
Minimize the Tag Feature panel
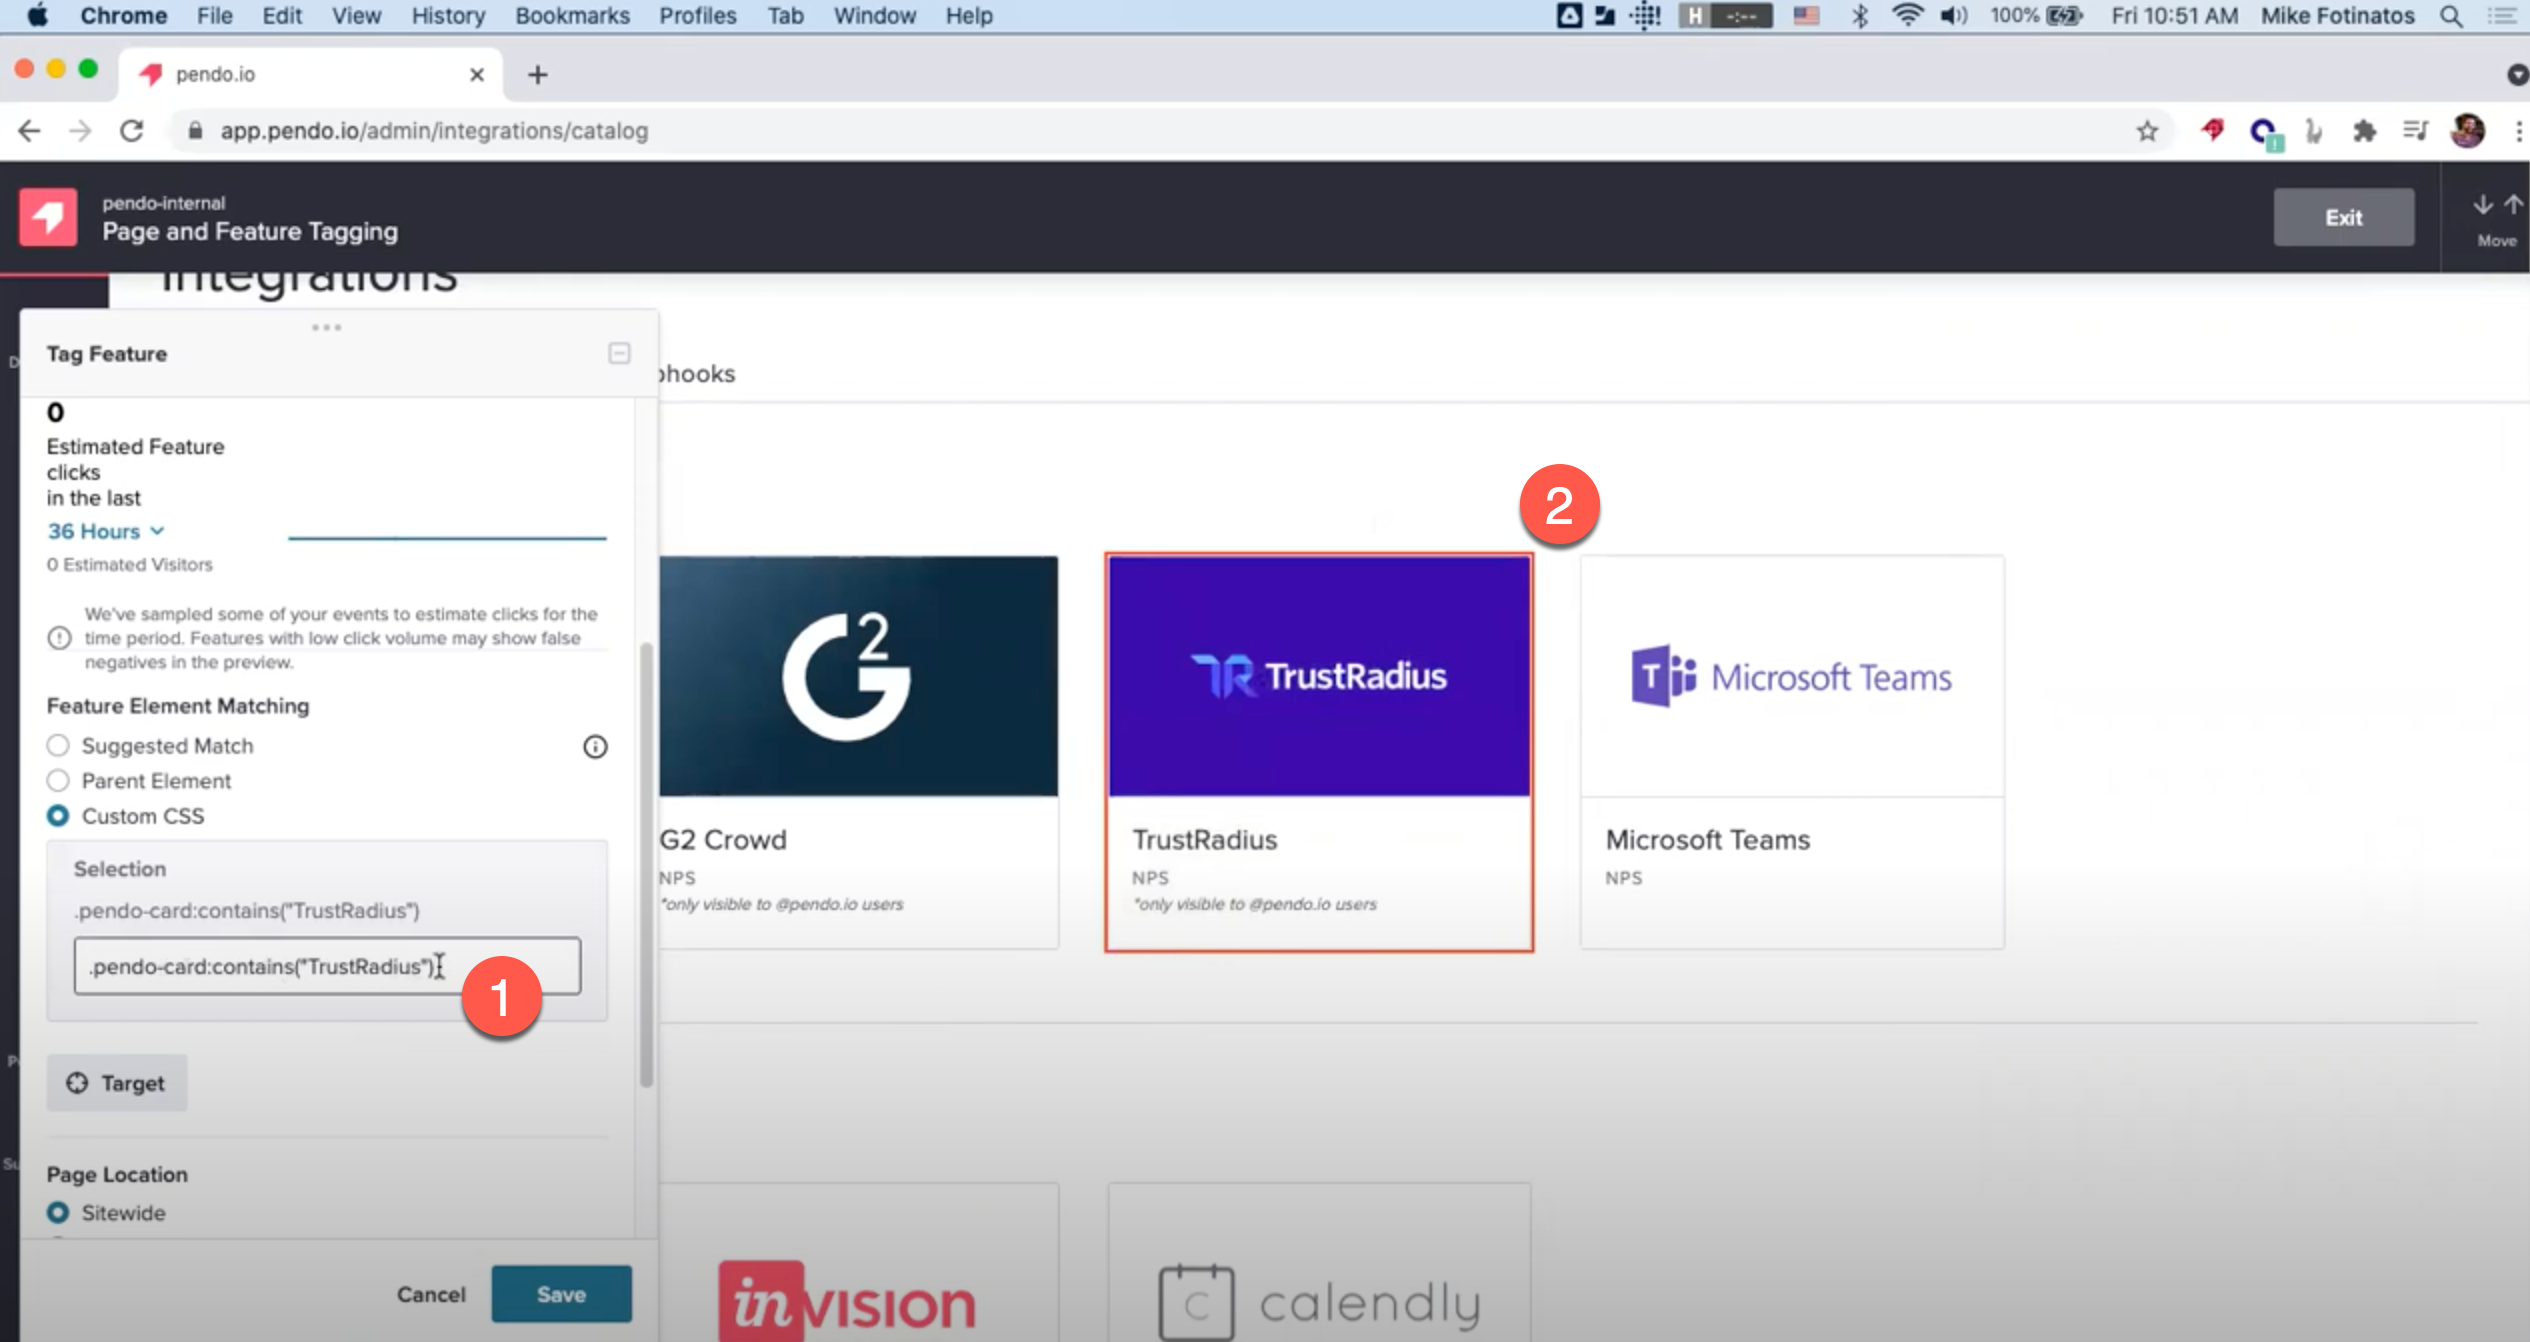click(x=619, y=353)
